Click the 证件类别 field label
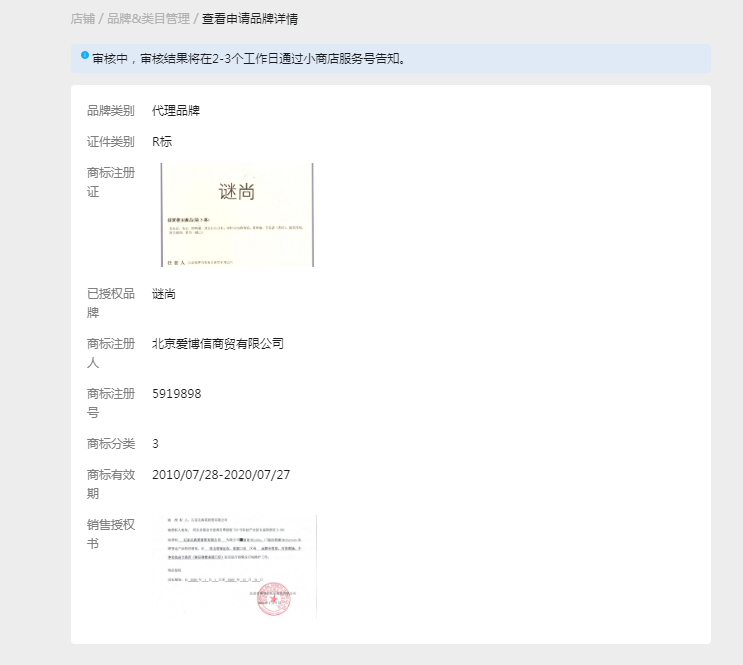743x665 pixels. (111, 142)
